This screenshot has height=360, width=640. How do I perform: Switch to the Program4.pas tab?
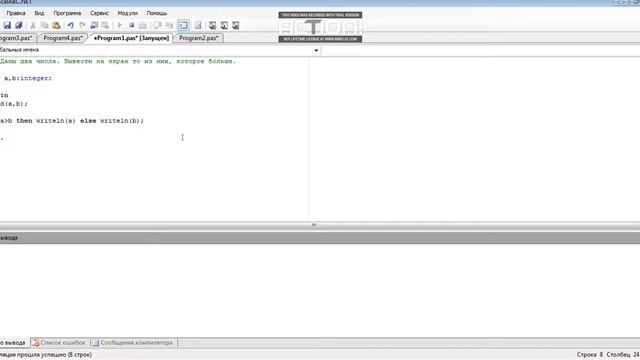[63, 38]
